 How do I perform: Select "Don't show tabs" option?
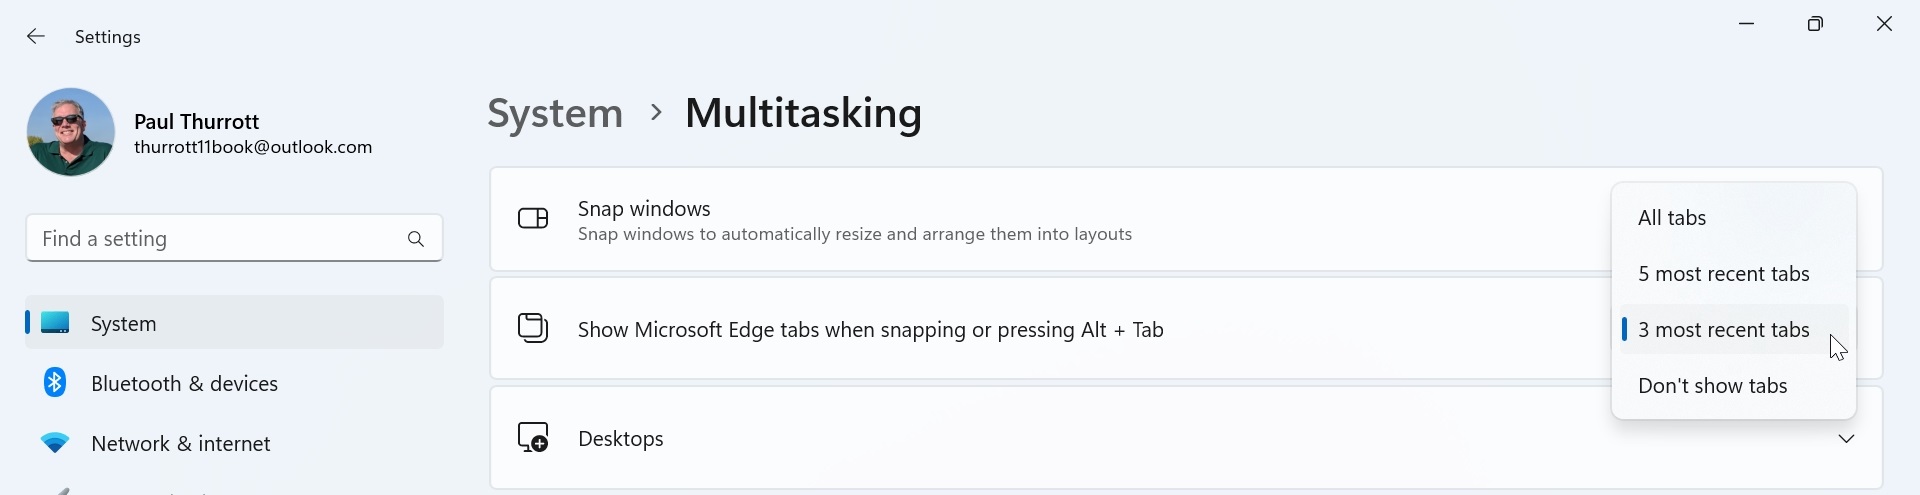click(x=1712, y=386)
